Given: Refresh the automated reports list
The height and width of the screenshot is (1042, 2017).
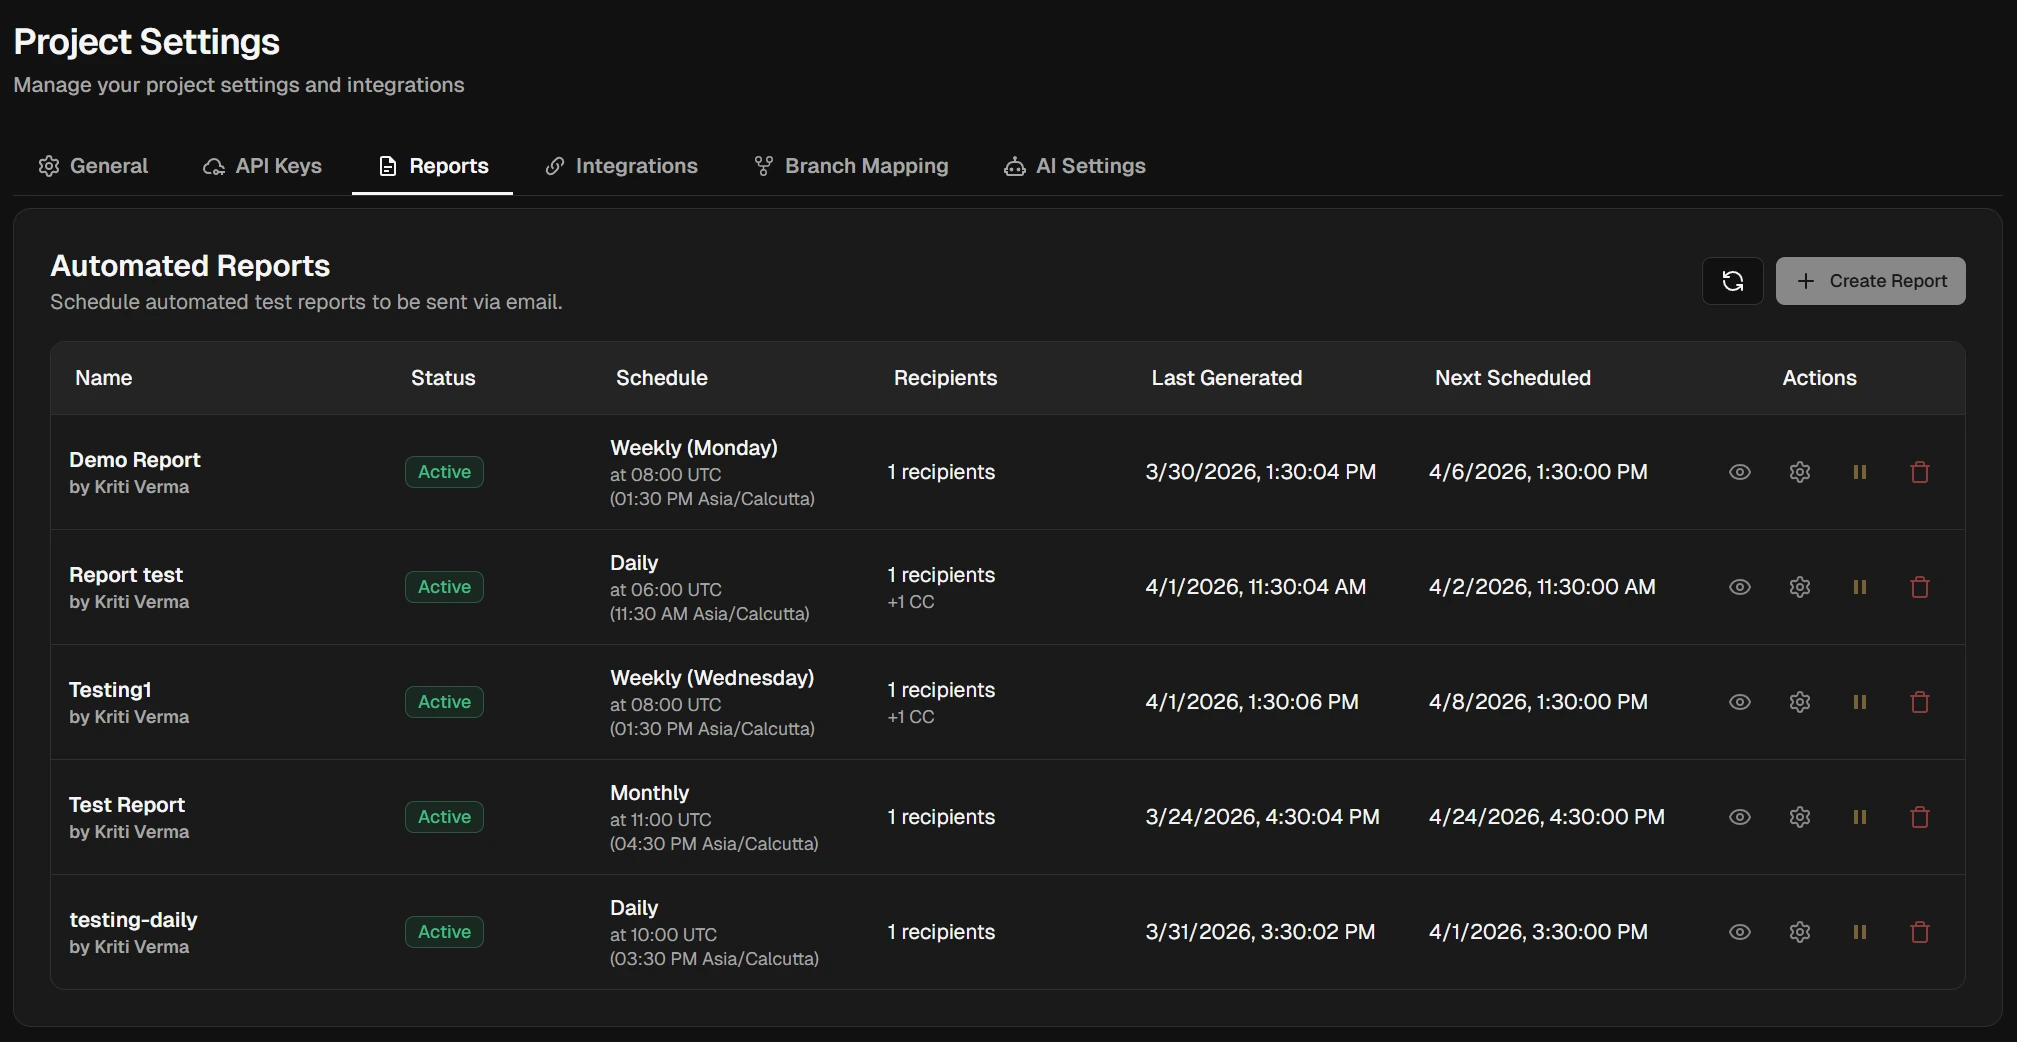Looking at the screenshot, I should coord(1732,280).
